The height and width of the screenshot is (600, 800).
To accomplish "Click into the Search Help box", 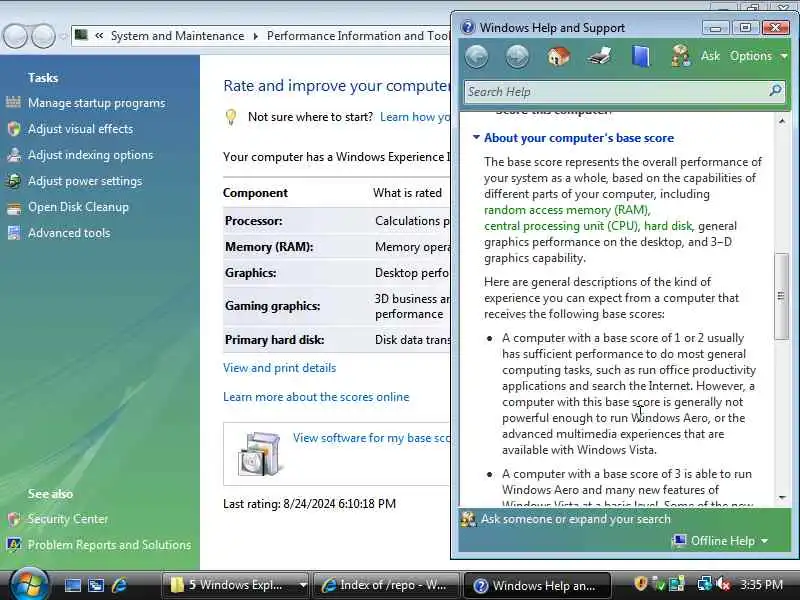I will coord(615,92).
